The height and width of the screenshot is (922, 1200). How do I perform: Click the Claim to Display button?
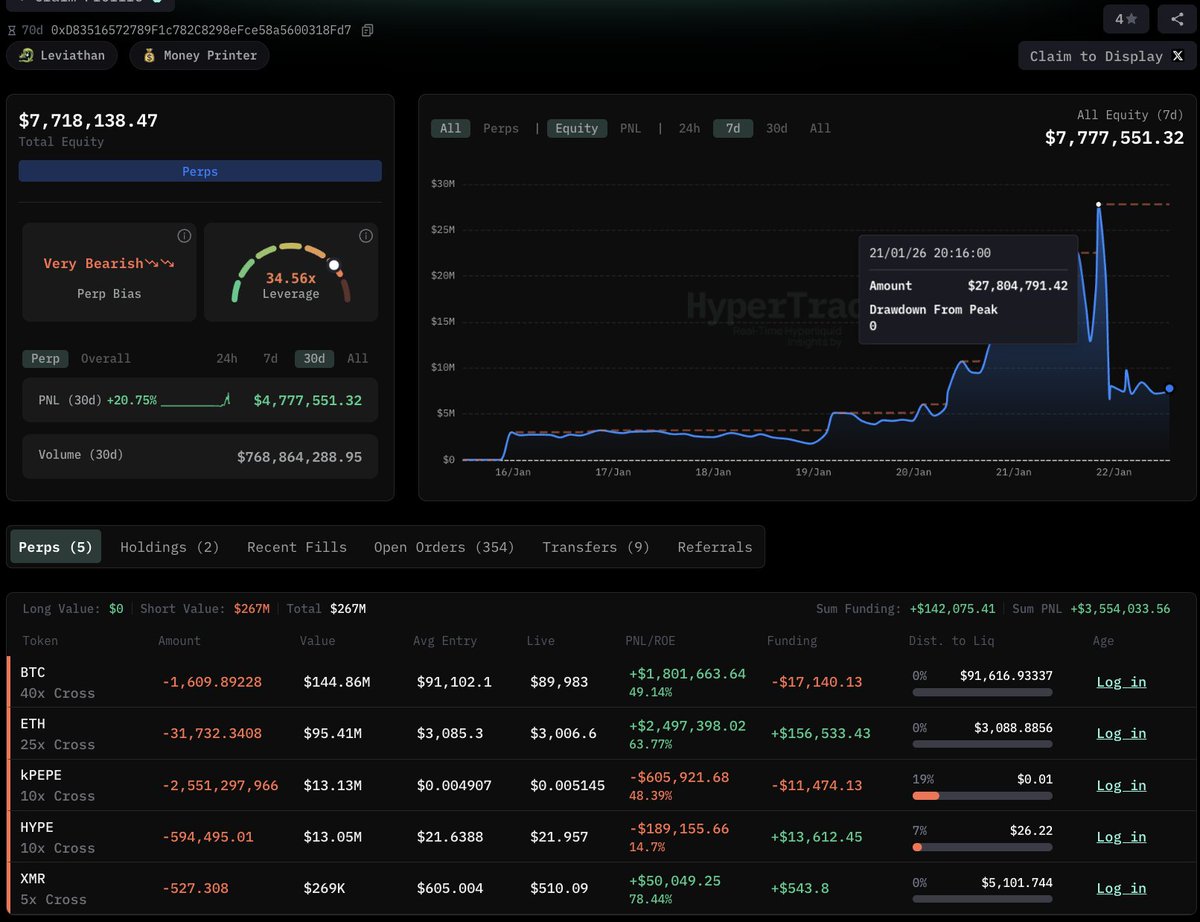point(1107,56)
